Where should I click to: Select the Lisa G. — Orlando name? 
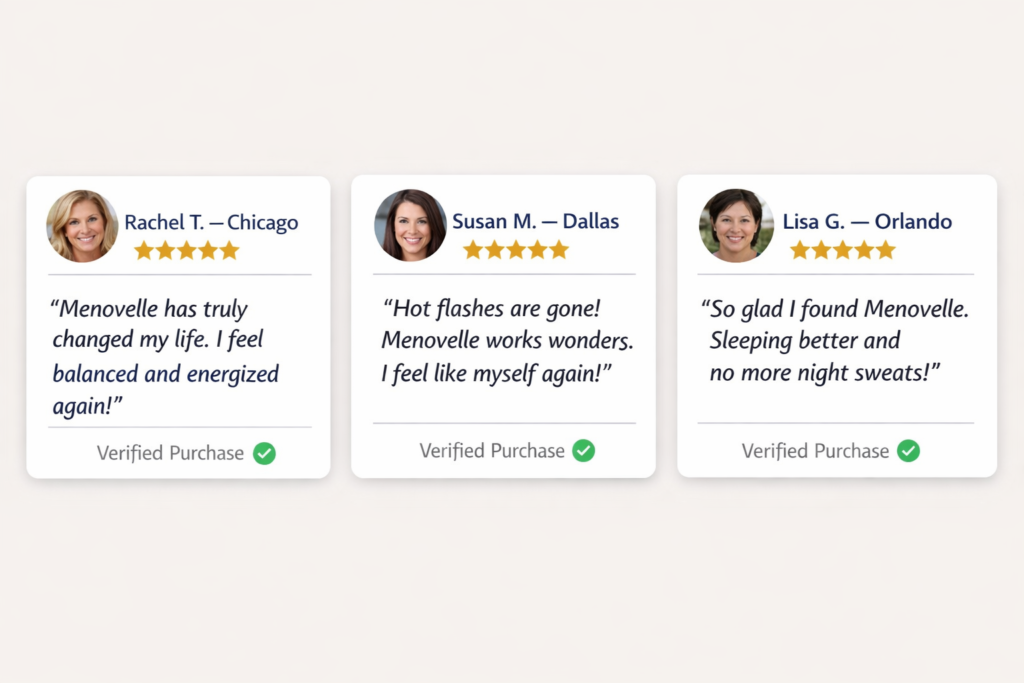point(867,221)
